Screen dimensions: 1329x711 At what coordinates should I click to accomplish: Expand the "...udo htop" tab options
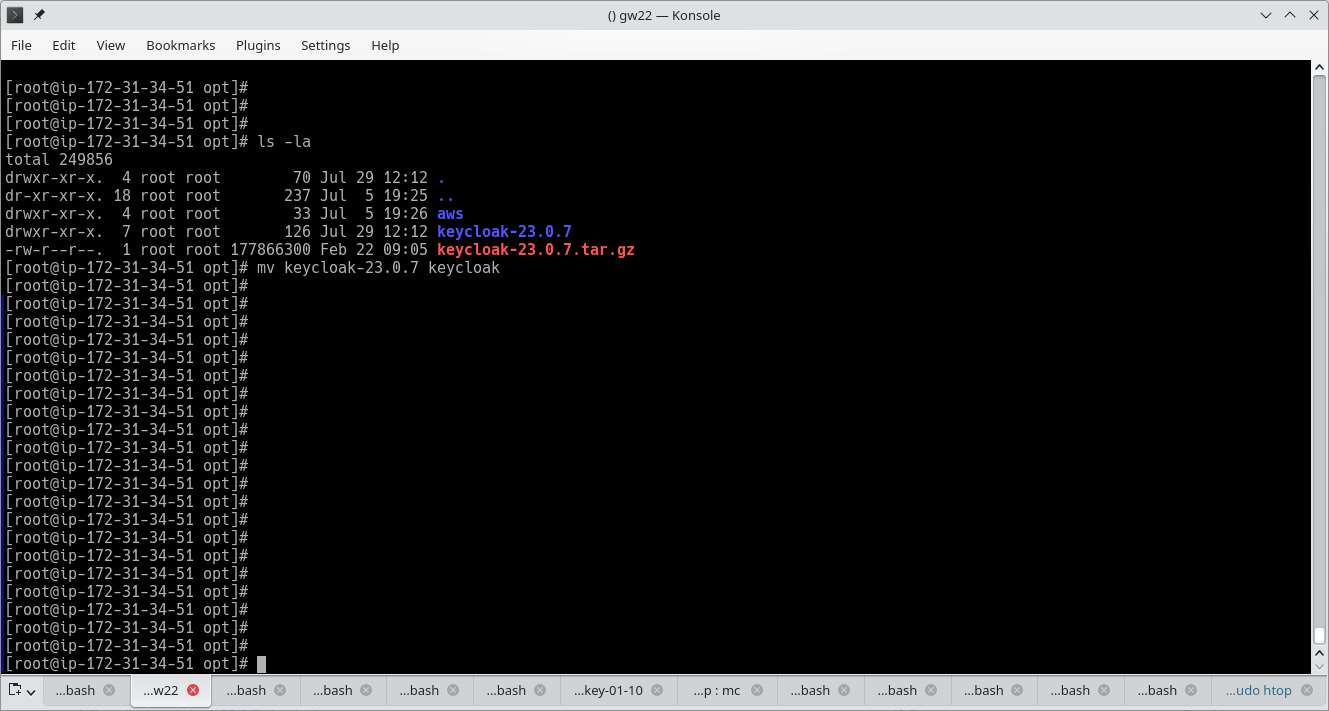(1305, 690)
